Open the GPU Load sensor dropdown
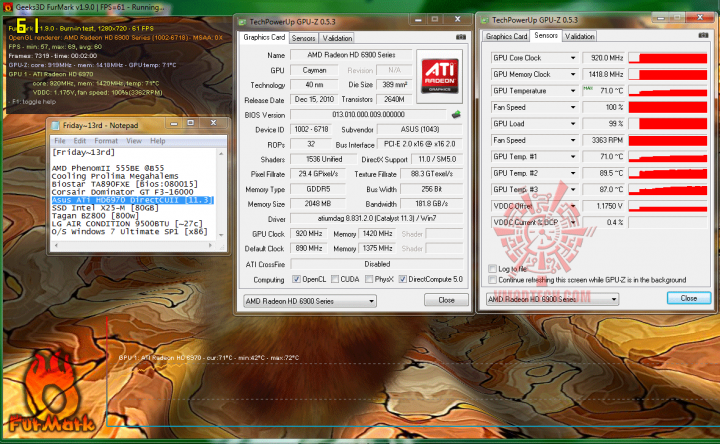Image resolution: width=720 pixels, height=444 pixels. click(573, 124)
